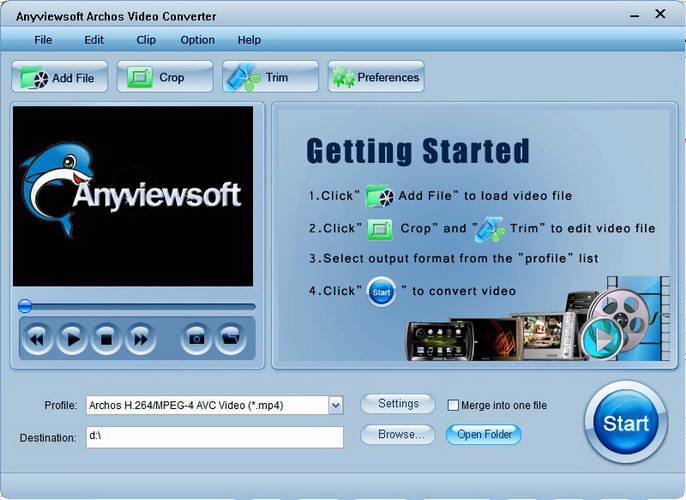The image size is (686, 500).
Task: Open the Crop tool
Action: point(165,77)
